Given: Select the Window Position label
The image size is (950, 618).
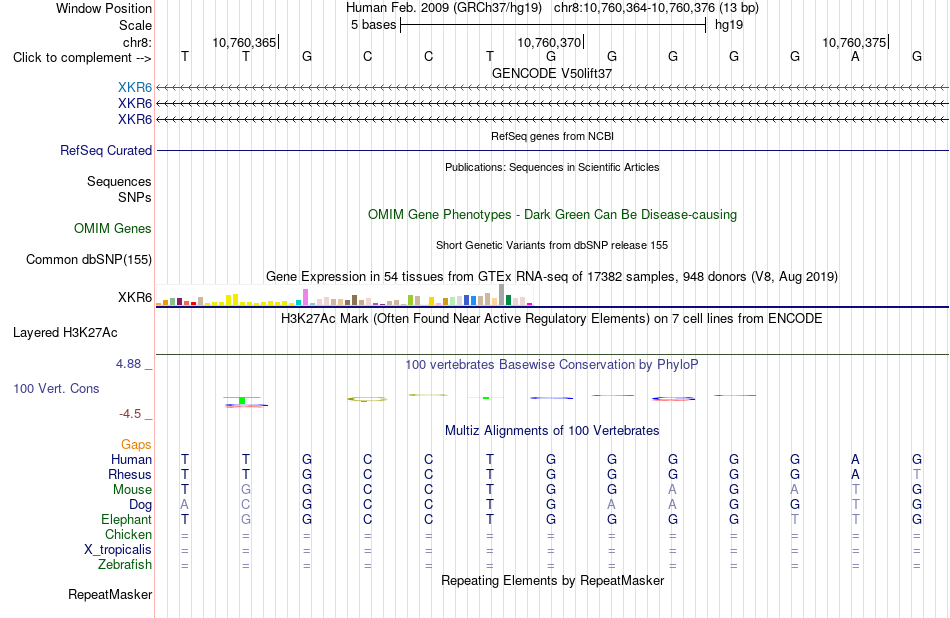Looking at the screenshot, I should (x=104, y=8).
